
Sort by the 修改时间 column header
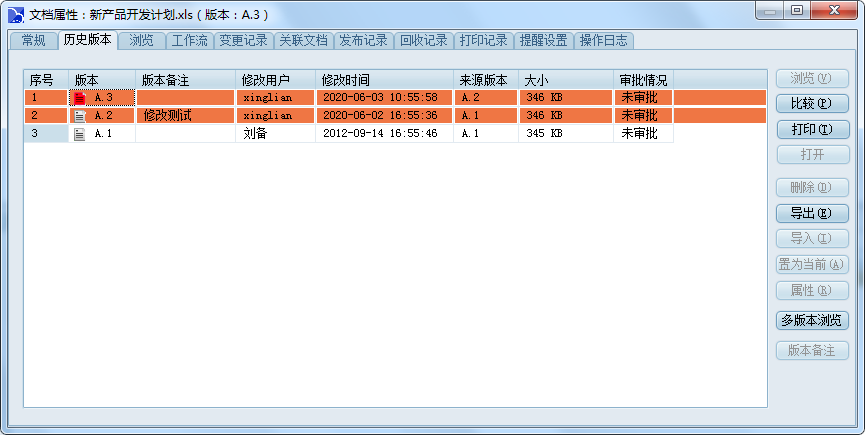tap(385, 80)
